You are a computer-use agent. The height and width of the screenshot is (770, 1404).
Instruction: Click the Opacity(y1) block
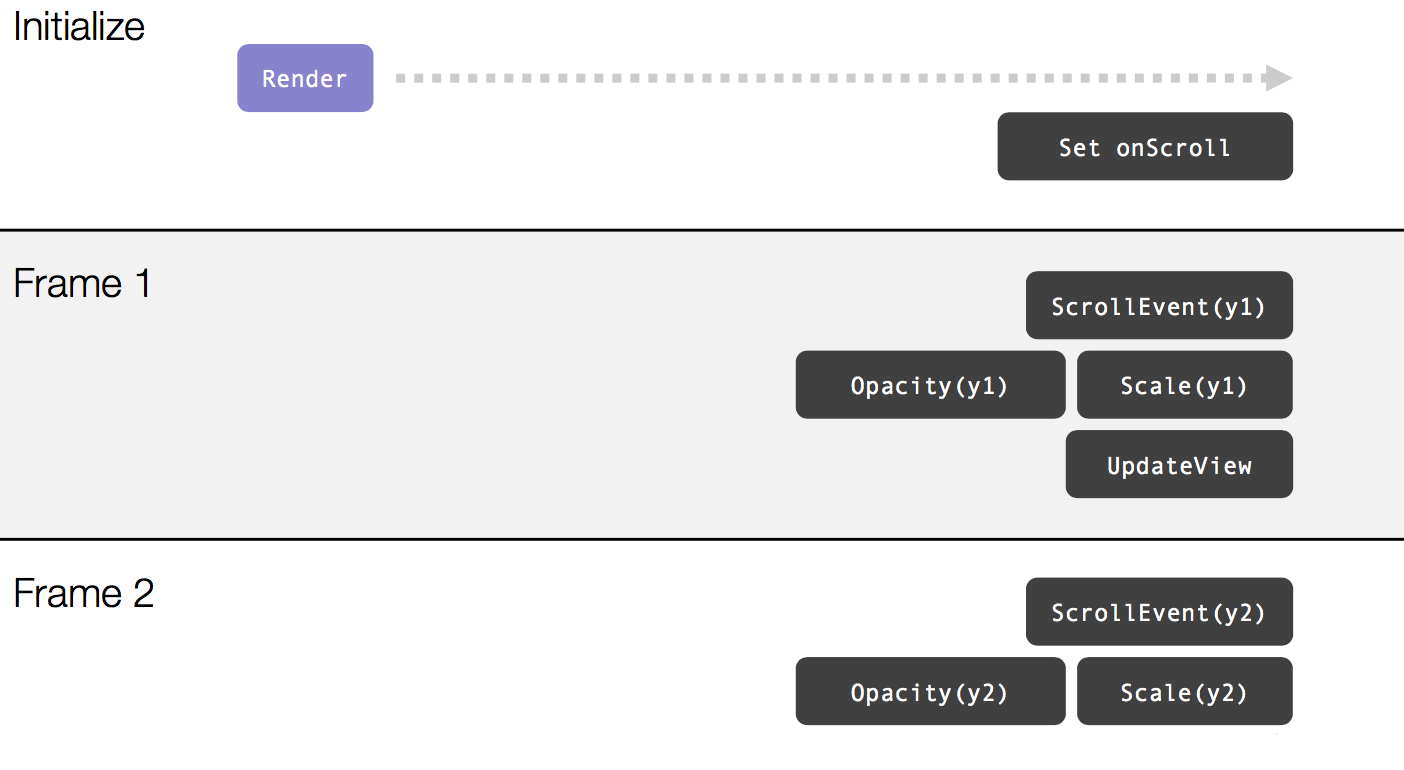[x=930, y=385]
